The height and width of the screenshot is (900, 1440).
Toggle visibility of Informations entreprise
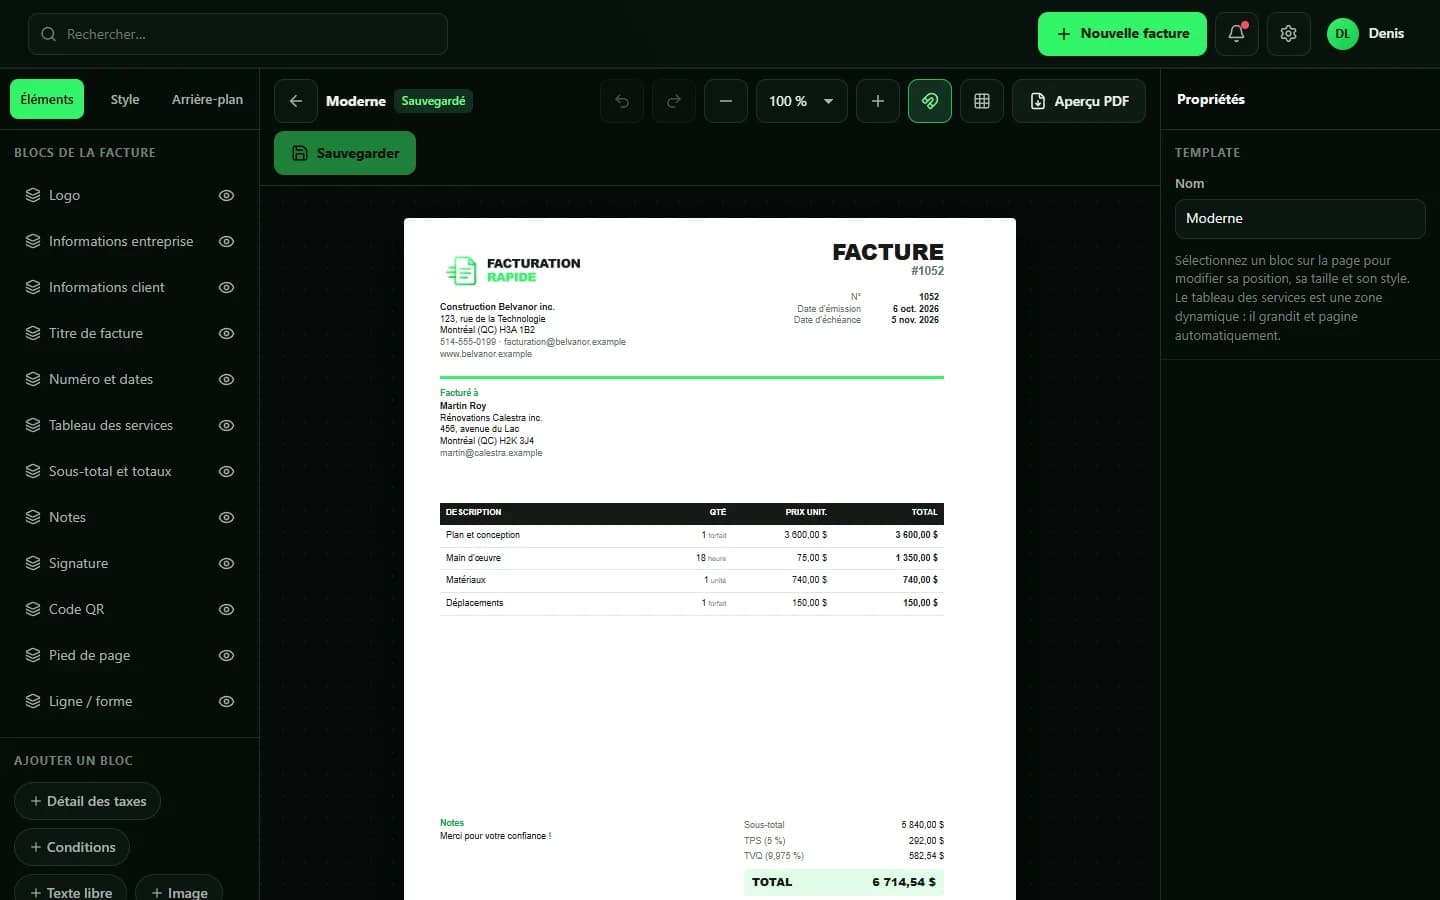click(226, 241)
